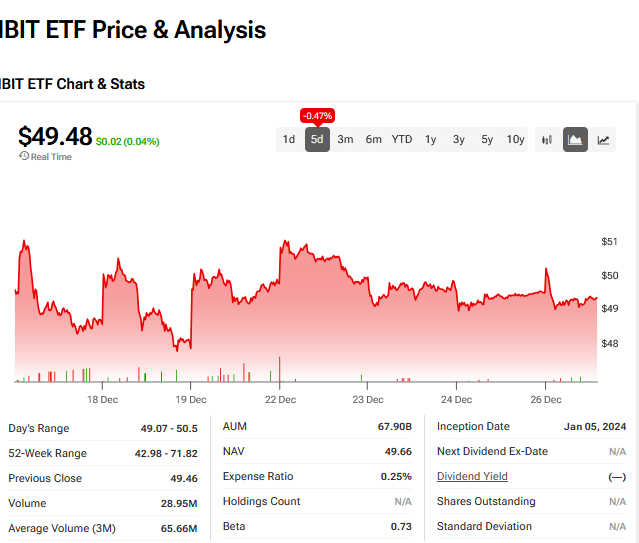Click the Real Time clock icon
The height and width of the screenshot is (543, 639).
click(x=23, y=156)
